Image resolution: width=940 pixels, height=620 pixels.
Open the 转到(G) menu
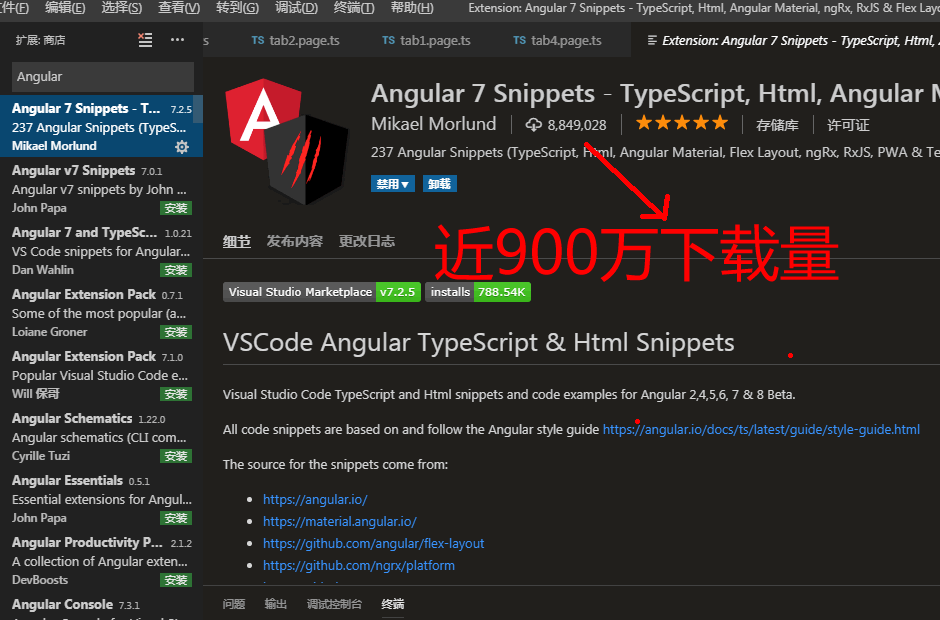click(237, 8)
